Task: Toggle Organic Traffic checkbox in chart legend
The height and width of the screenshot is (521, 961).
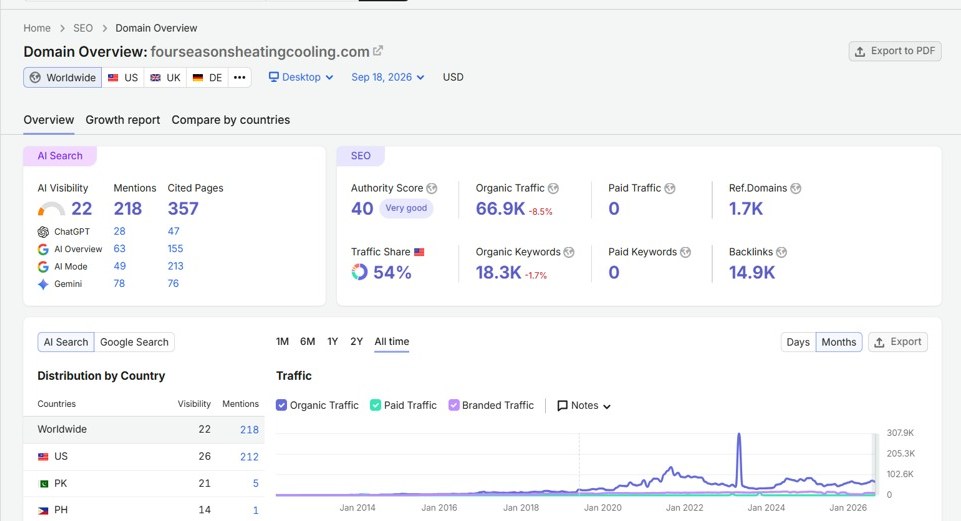Action: 281,405
